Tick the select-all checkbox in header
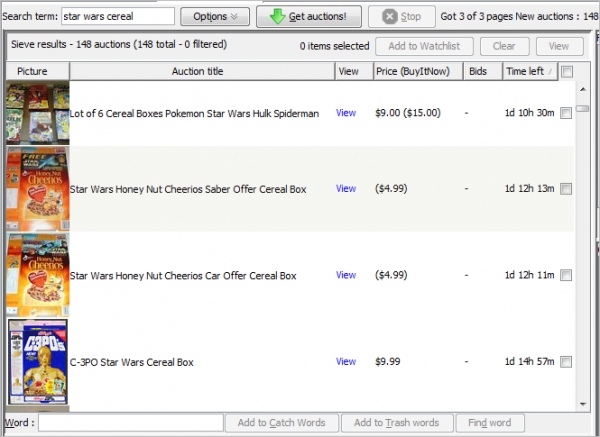This screenshot has width=600, height=437. (x=568, y=71)
